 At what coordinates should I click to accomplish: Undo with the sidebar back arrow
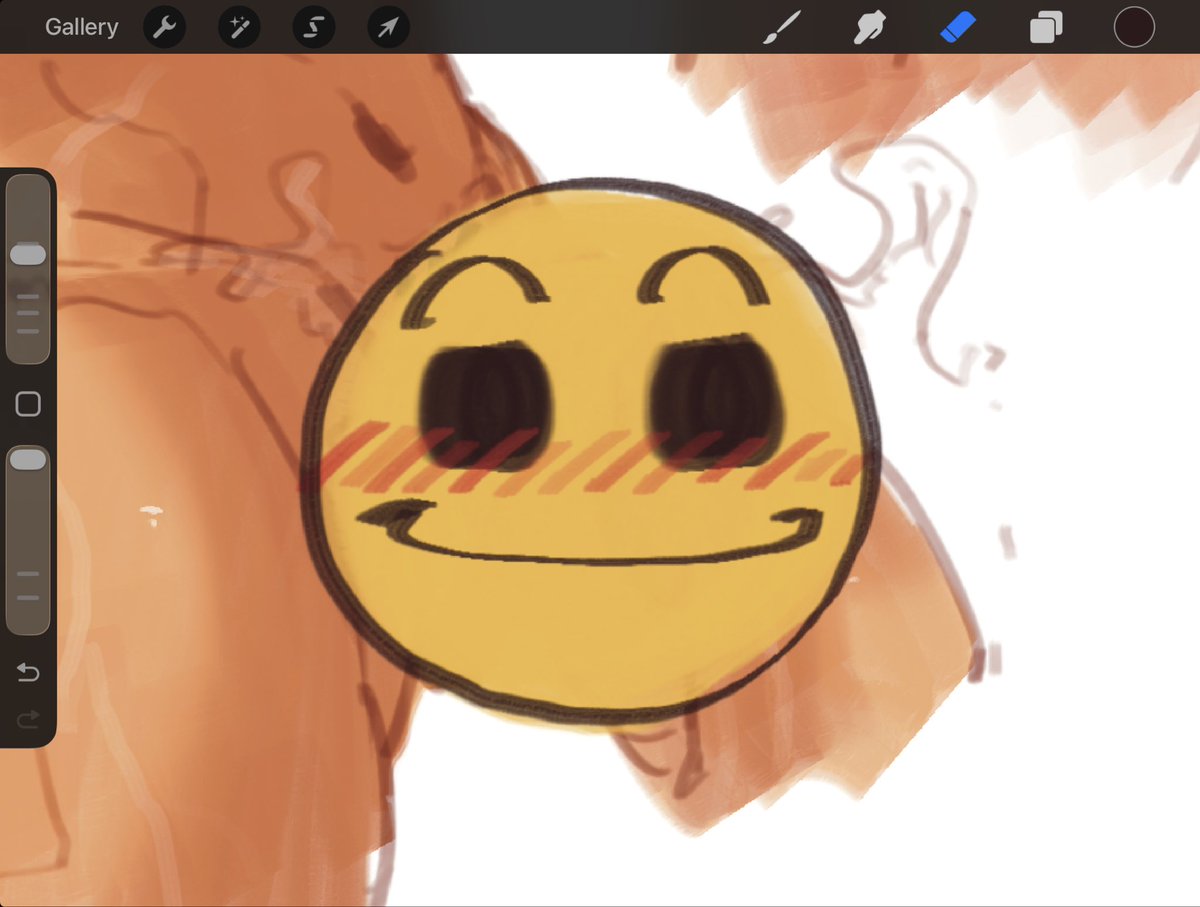click(x=28, y=673)
